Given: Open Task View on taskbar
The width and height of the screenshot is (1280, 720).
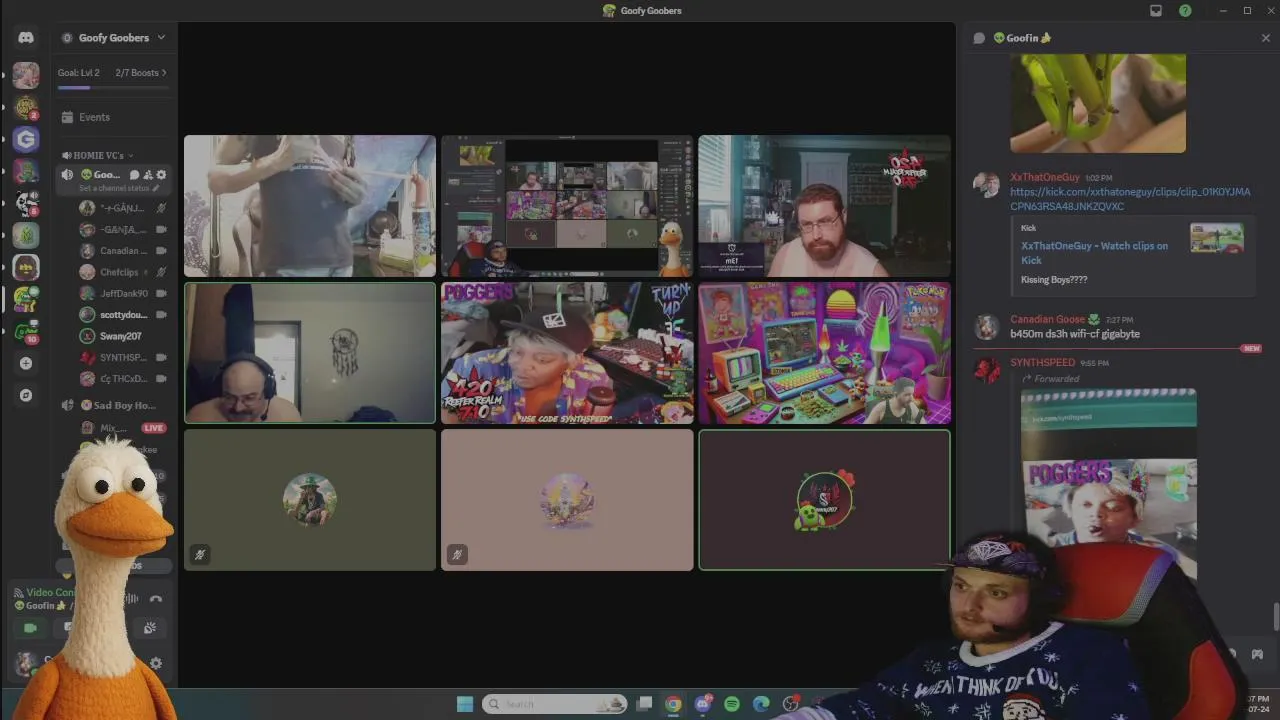Looking at the screenshot, I should [645, 704].
